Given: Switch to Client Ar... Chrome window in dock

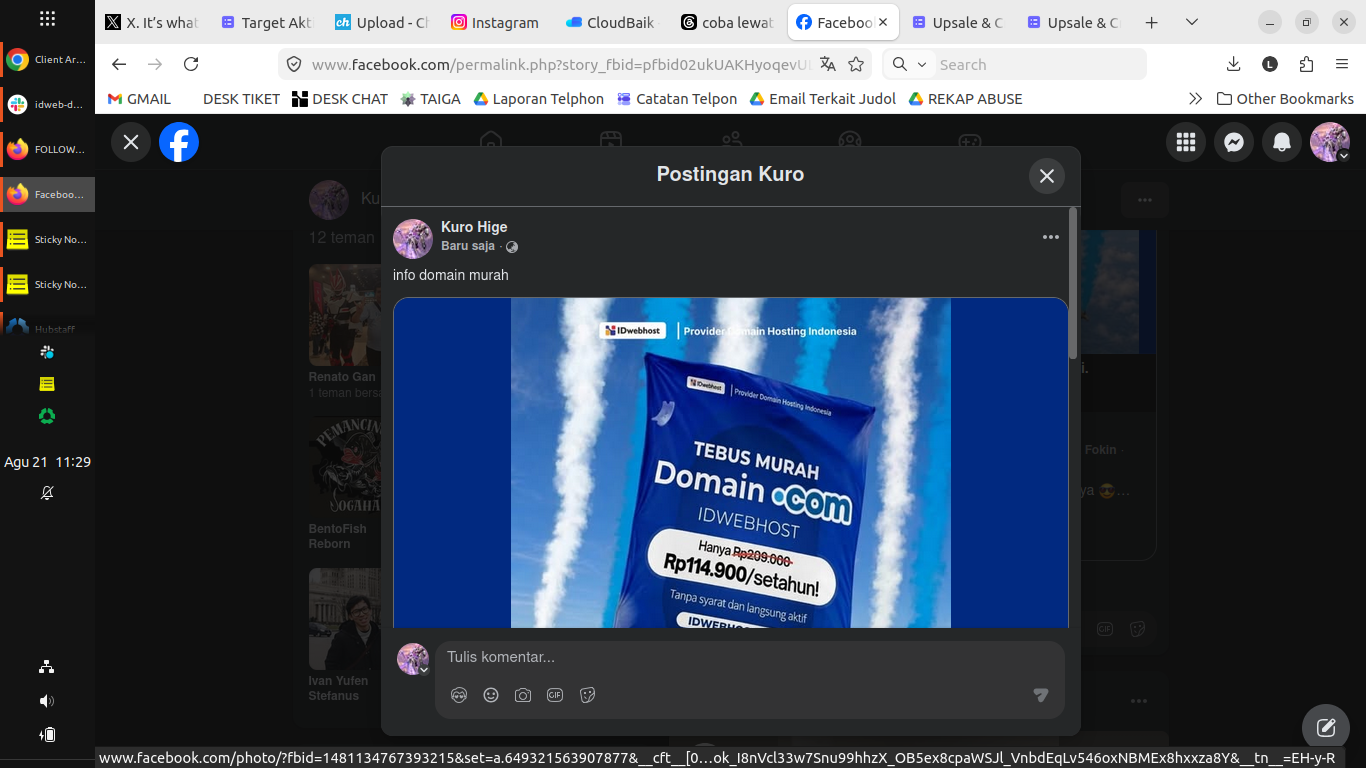Looking at the screenshot, I should (x=47, y=60).
